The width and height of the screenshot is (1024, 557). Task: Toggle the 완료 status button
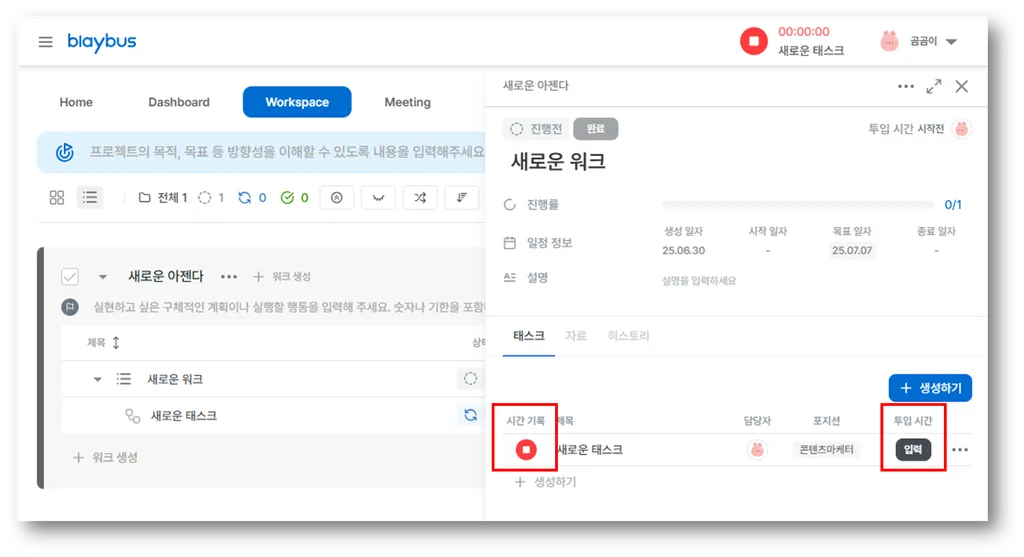coord(595,129)
